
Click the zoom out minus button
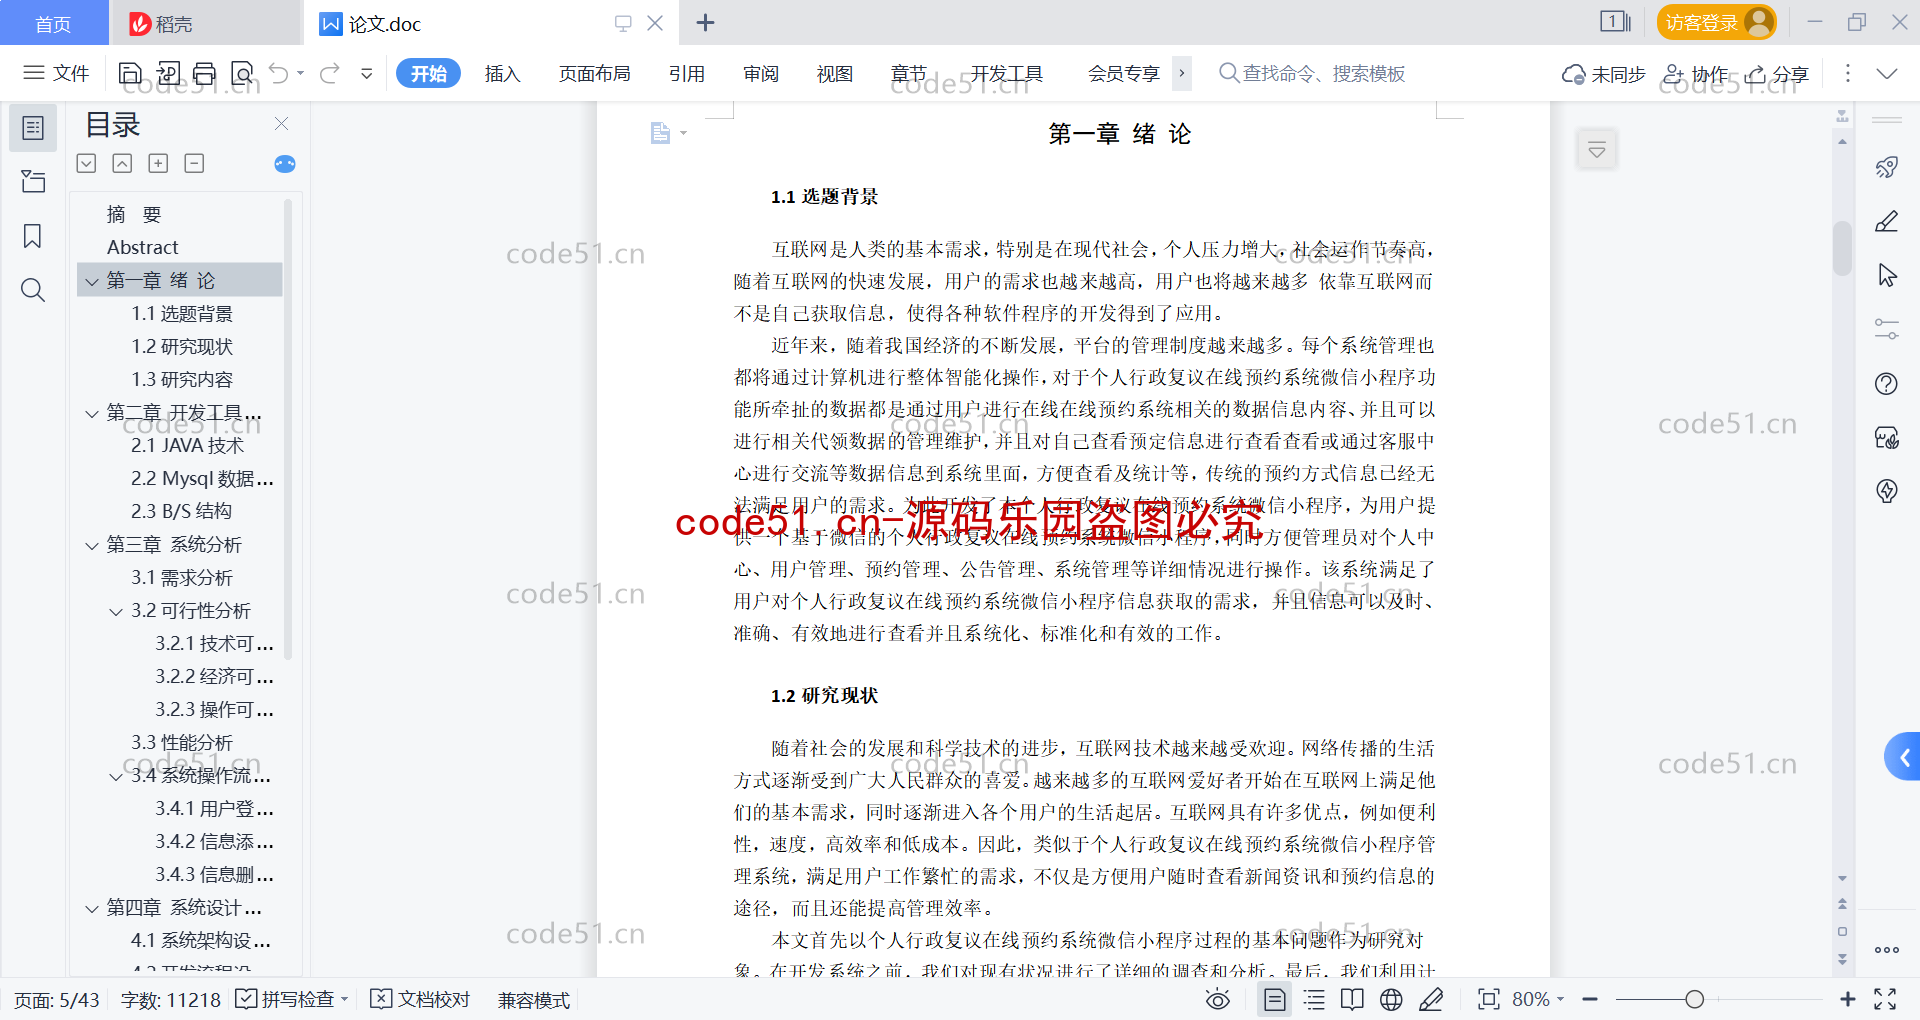pyautogui.click(x=1590, y=999)
